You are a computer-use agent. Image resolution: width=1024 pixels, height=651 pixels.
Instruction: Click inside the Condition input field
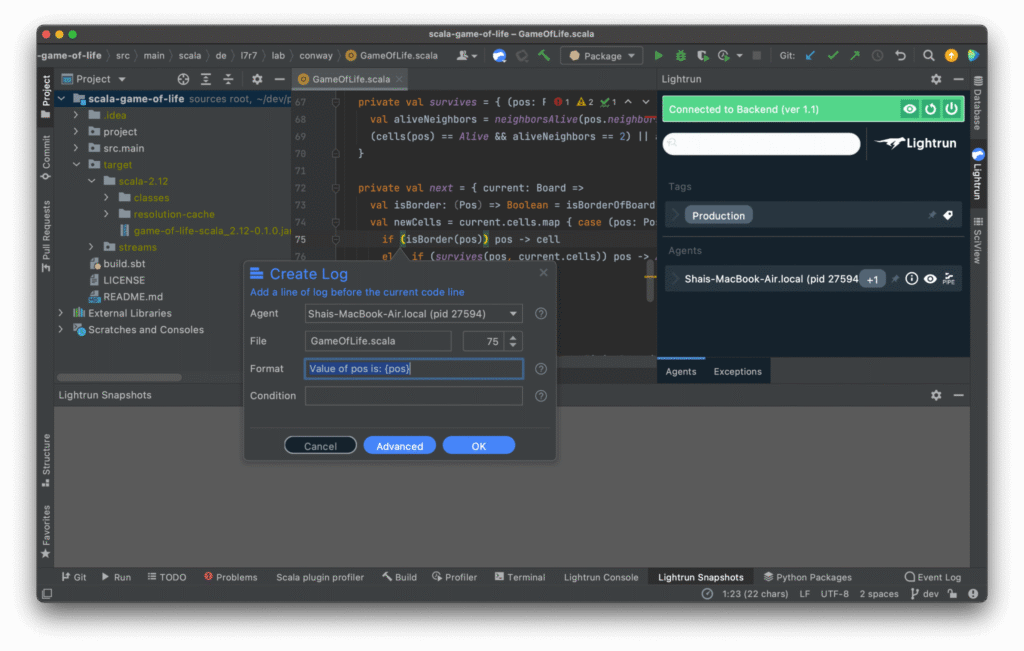coord(413,395)
